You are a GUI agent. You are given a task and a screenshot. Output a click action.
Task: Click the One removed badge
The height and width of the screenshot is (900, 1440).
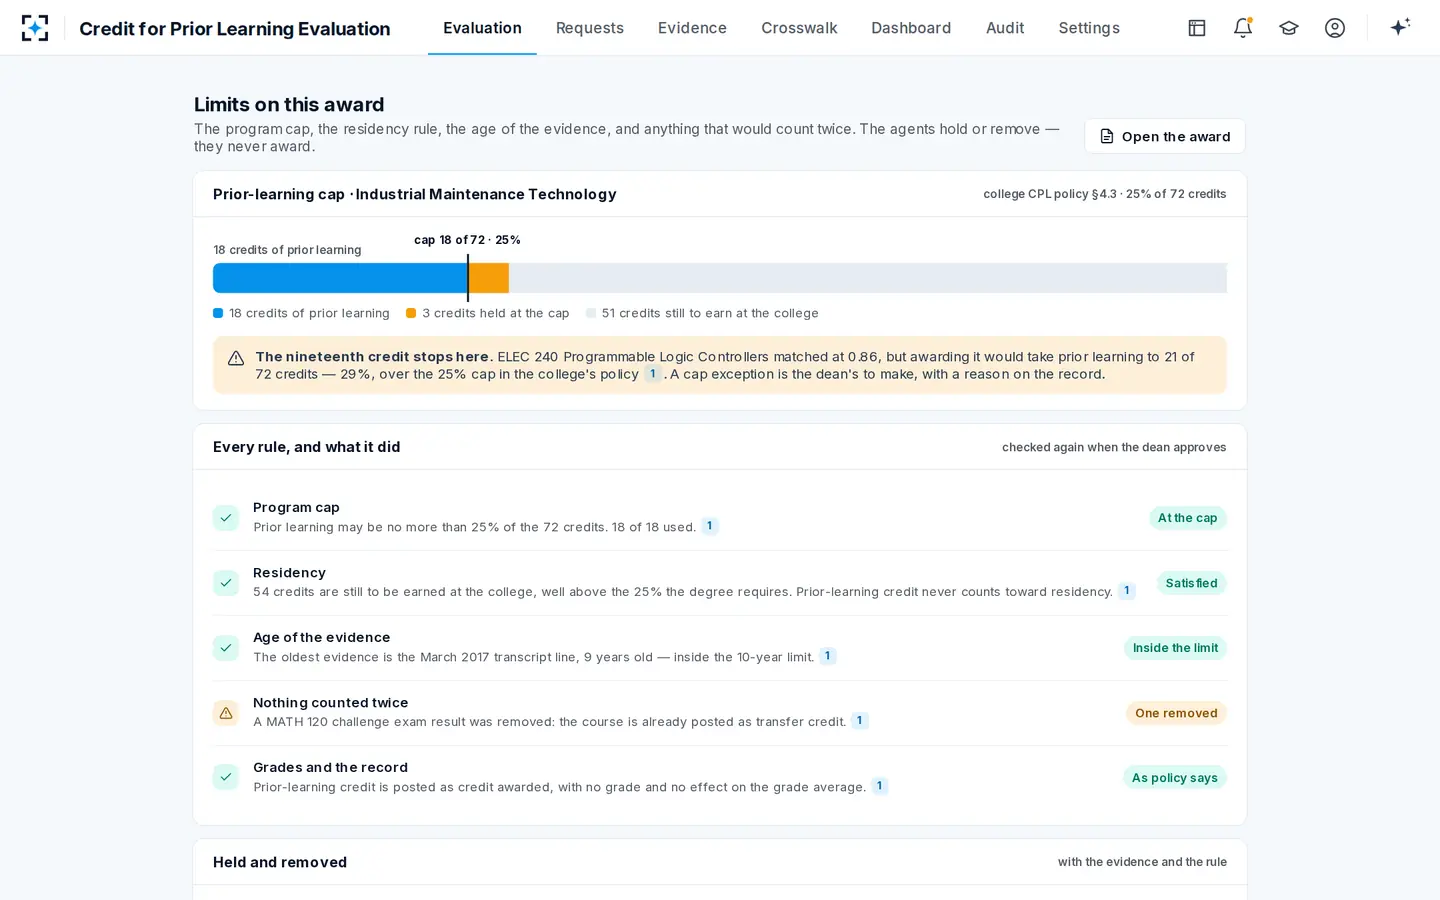(x=1176, y=713)
